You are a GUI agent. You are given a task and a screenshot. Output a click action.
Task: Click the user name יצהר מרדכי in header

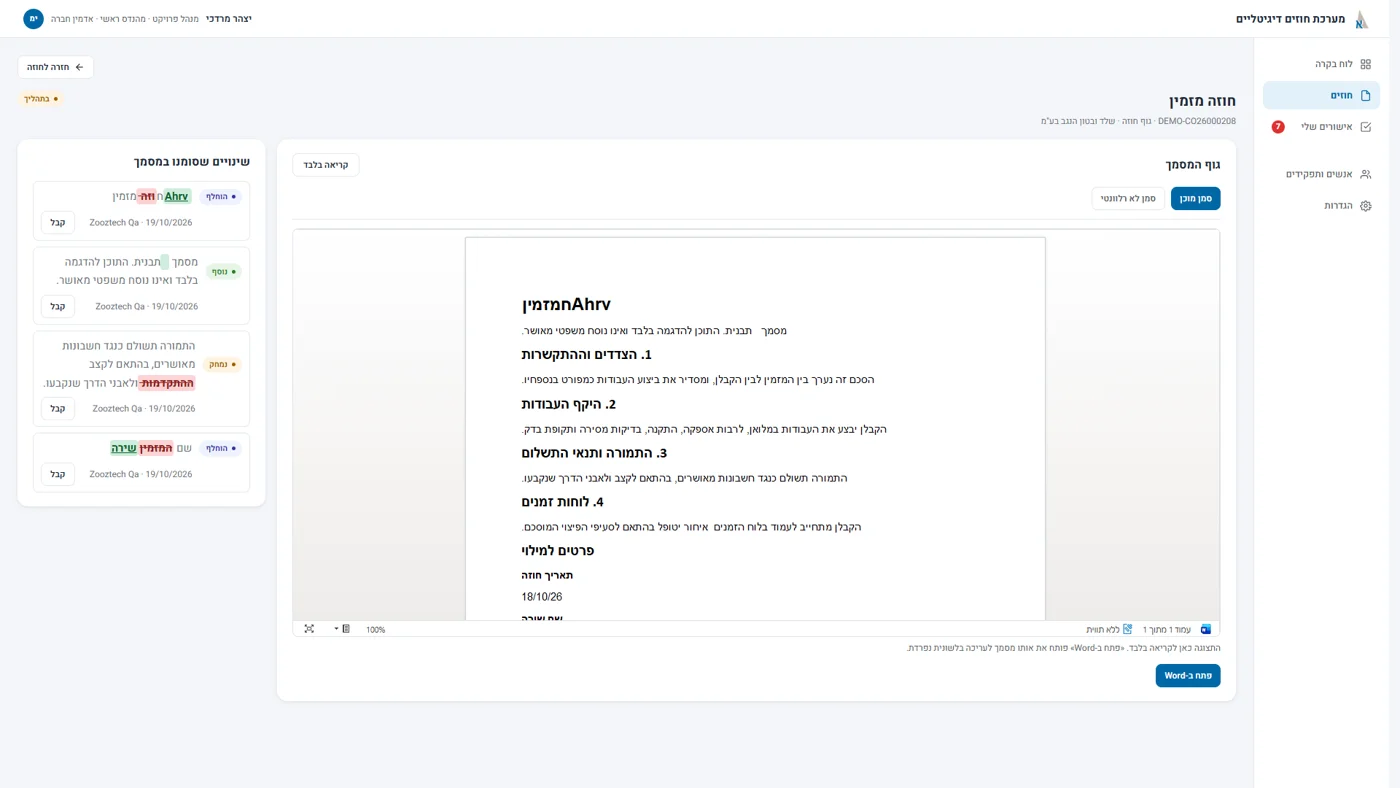229,19
